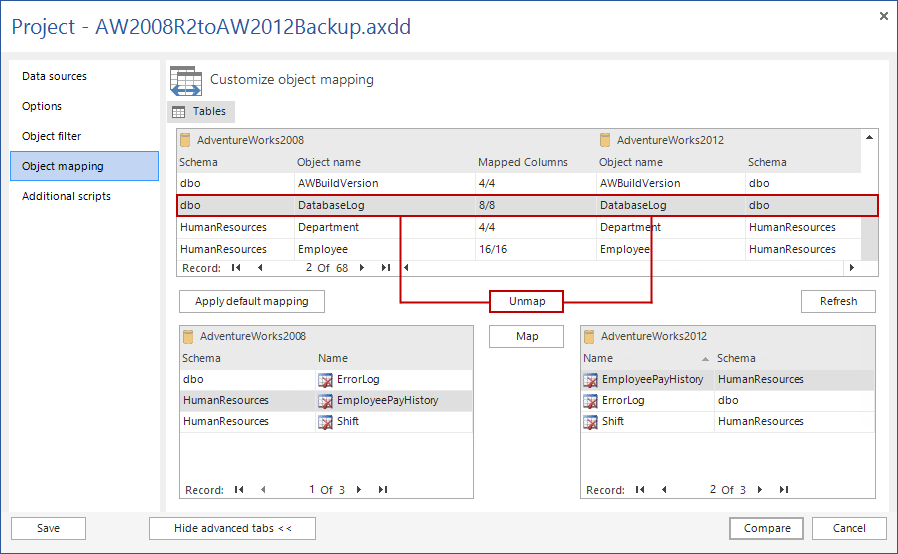Screen dimensions: 898x554
Task: Go to previous record in AdventureWorks2012 unmapped list
Action: [664, 489]
